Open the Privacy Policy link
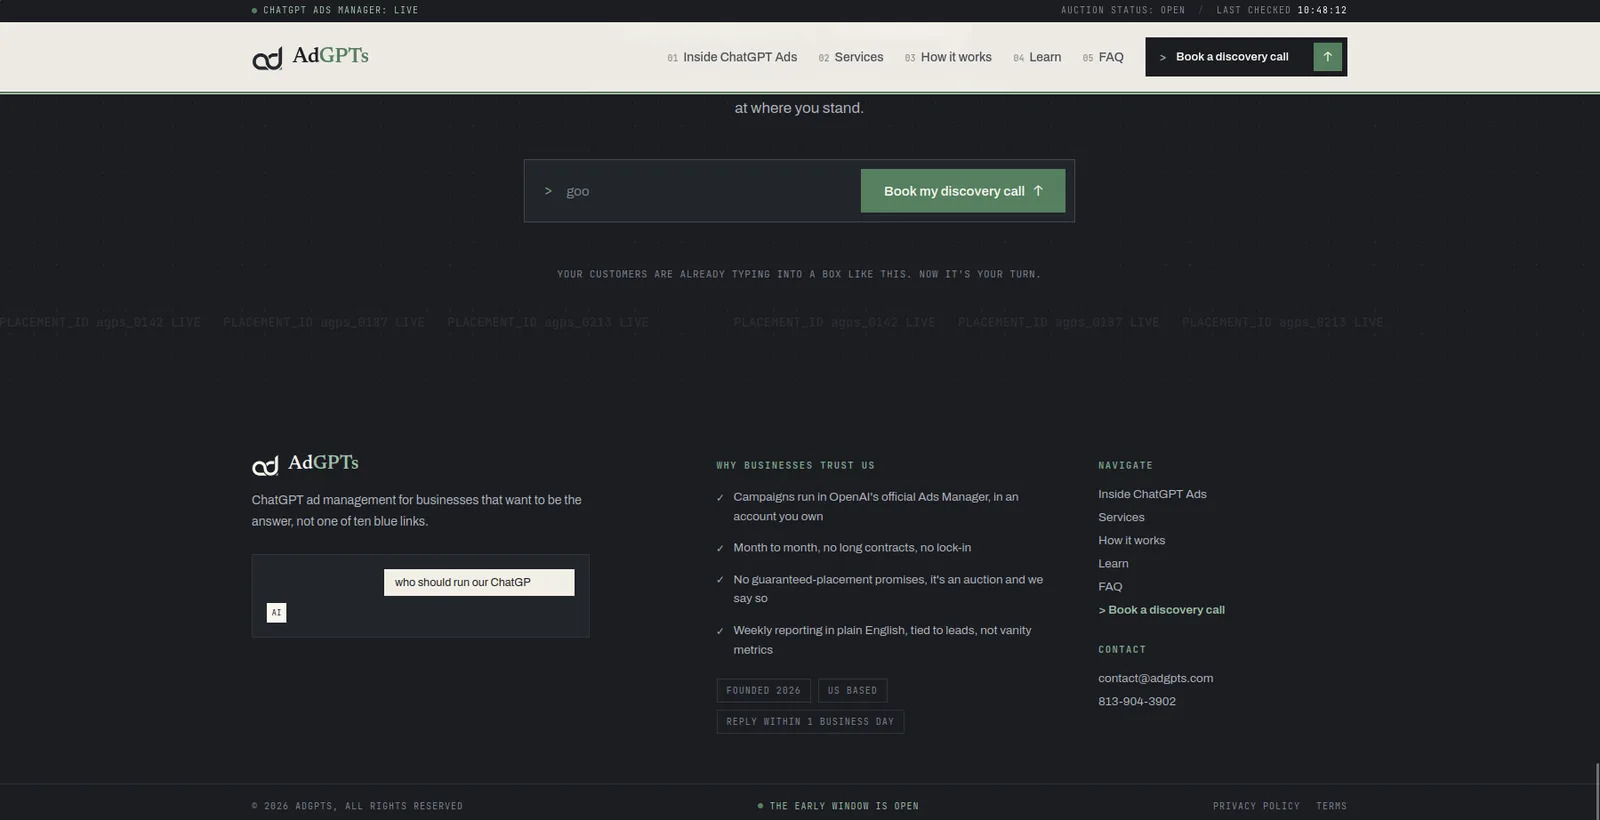 (1256, 806)
